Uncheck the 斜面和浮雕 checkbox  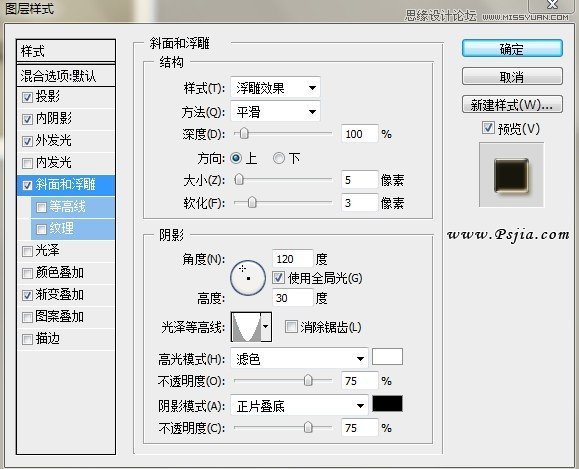click(27, 185)
